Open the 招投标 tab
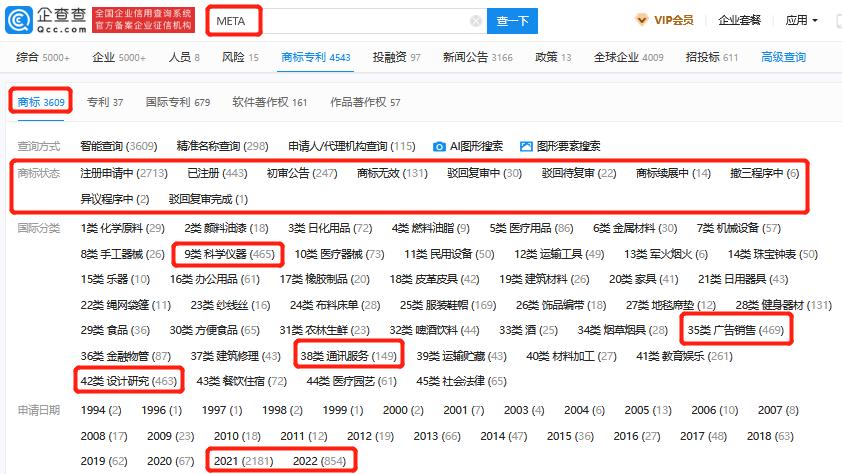 (712, 57)
